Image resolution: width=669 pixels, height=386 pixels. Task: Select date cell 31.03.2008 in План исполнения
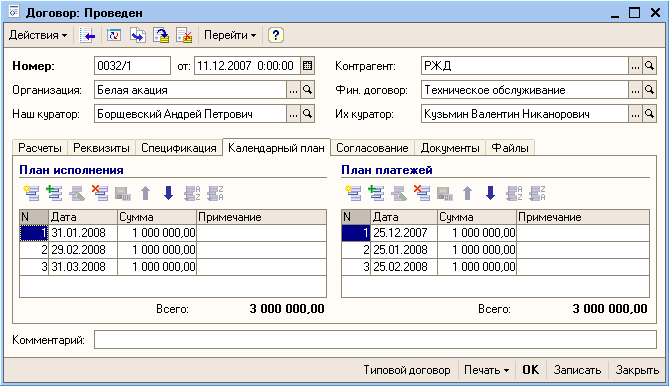pyautogui.click(x=83, y=267)
